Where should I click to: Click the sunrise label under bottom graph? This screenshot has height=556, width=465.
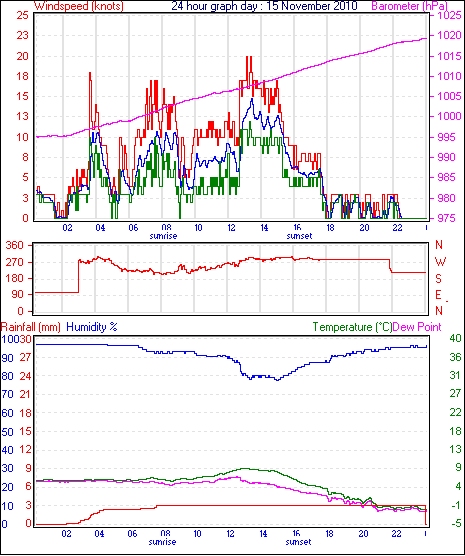click(162, 542)
